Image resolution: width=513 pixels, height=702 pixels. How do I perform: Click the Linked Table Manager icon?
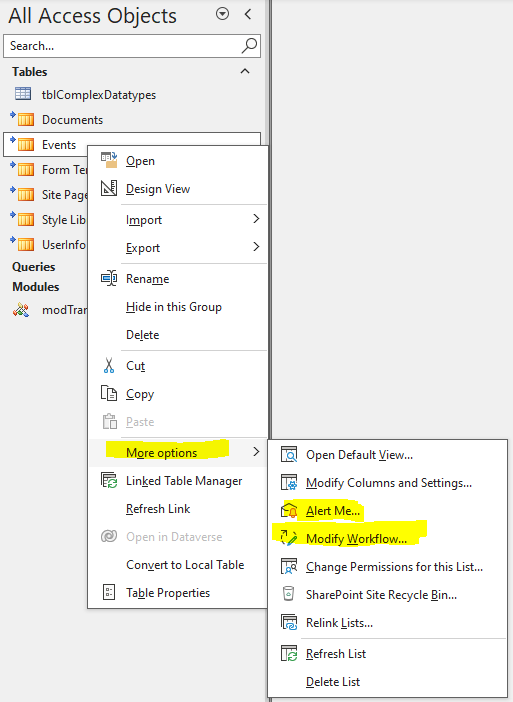click(109, 480)
